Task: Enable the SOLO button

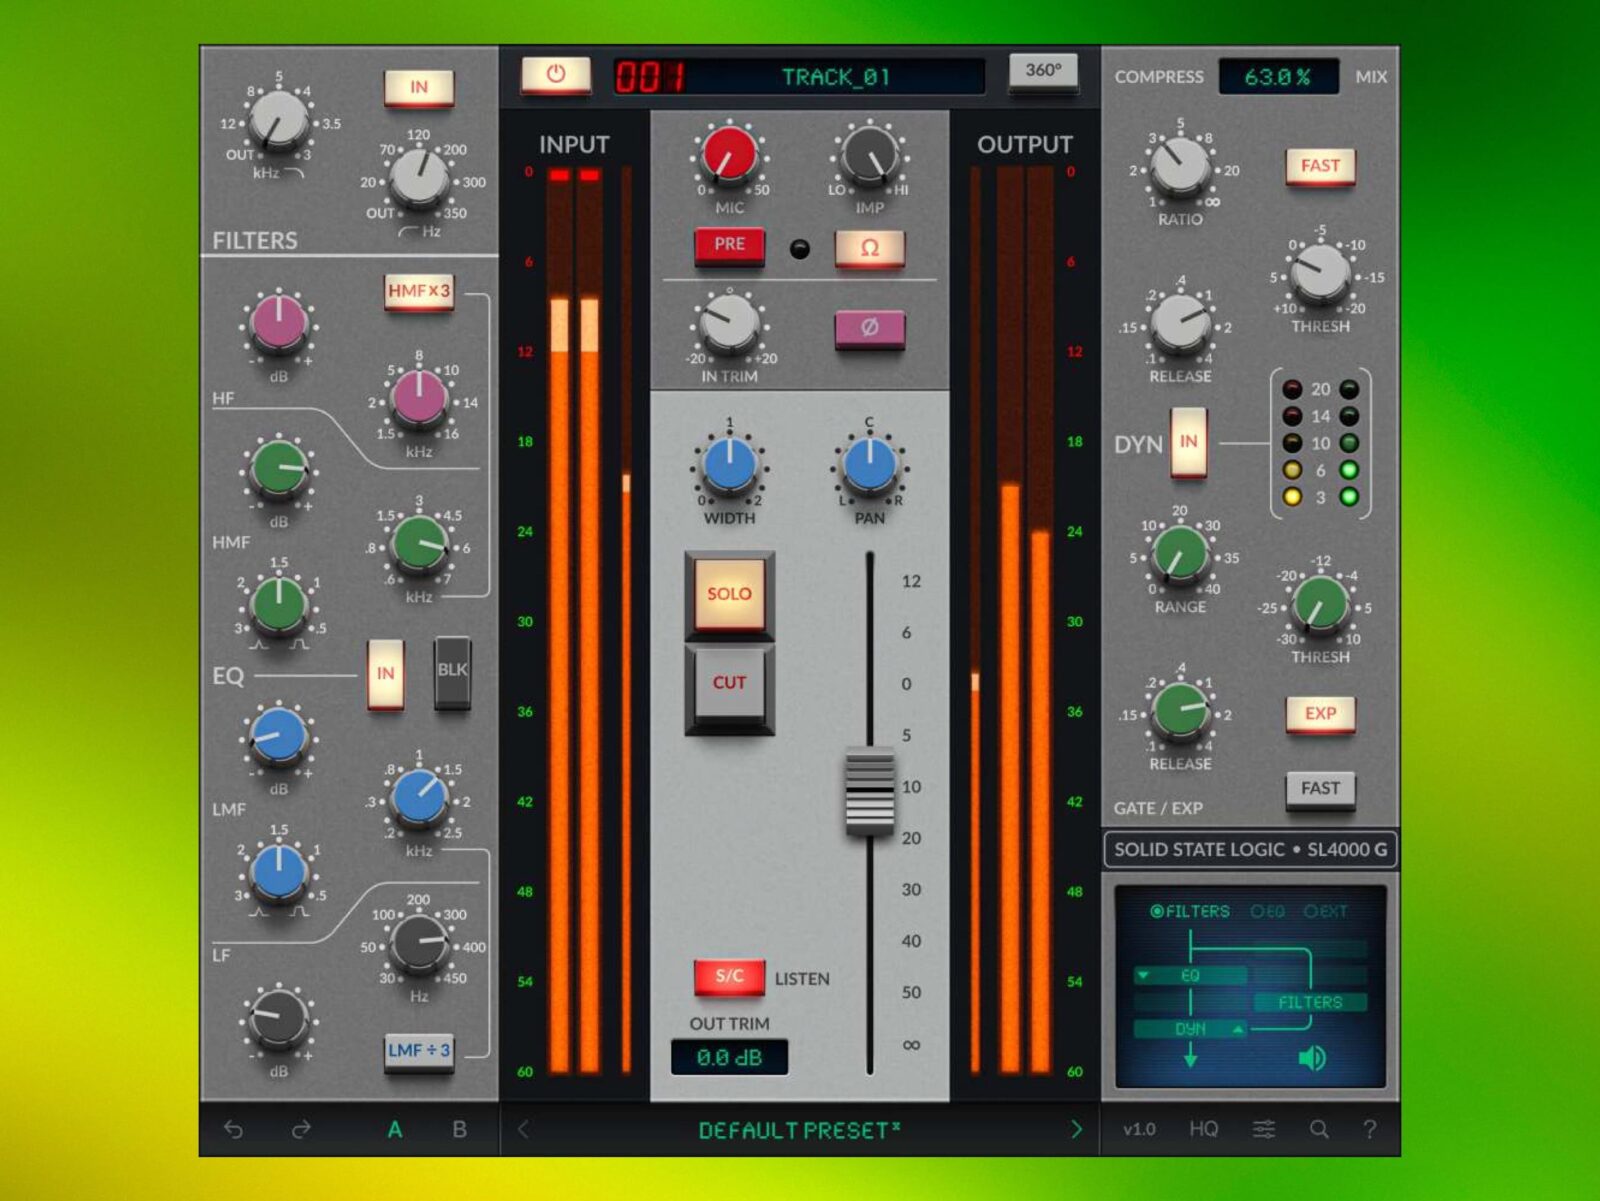Action: (729, 594)
